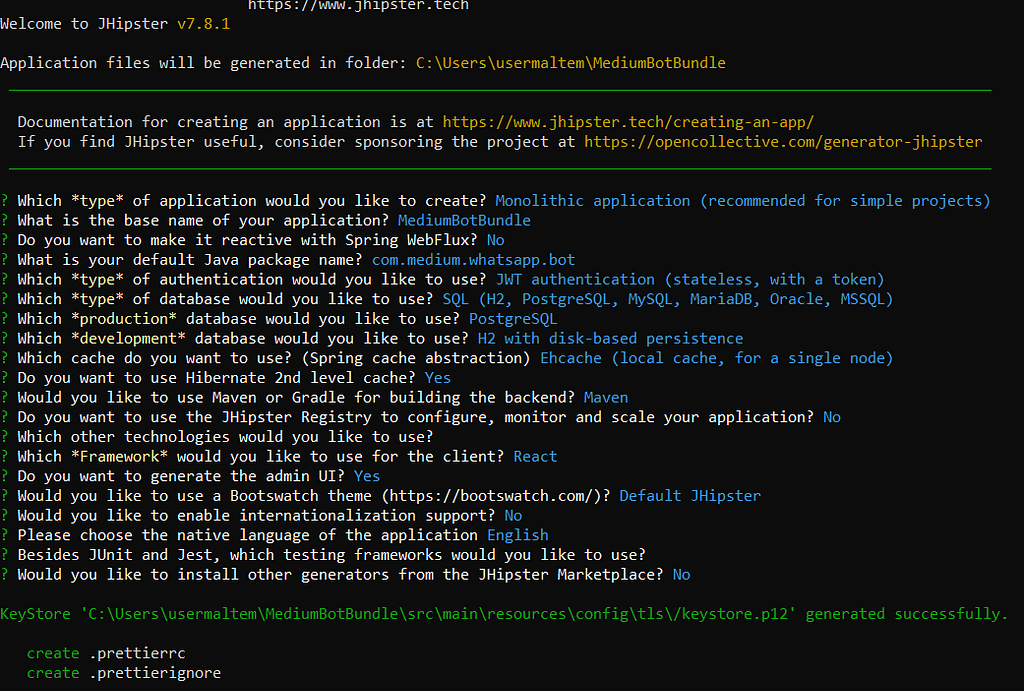
Task: Click the SQL database type answer
Action: point(667,299)
